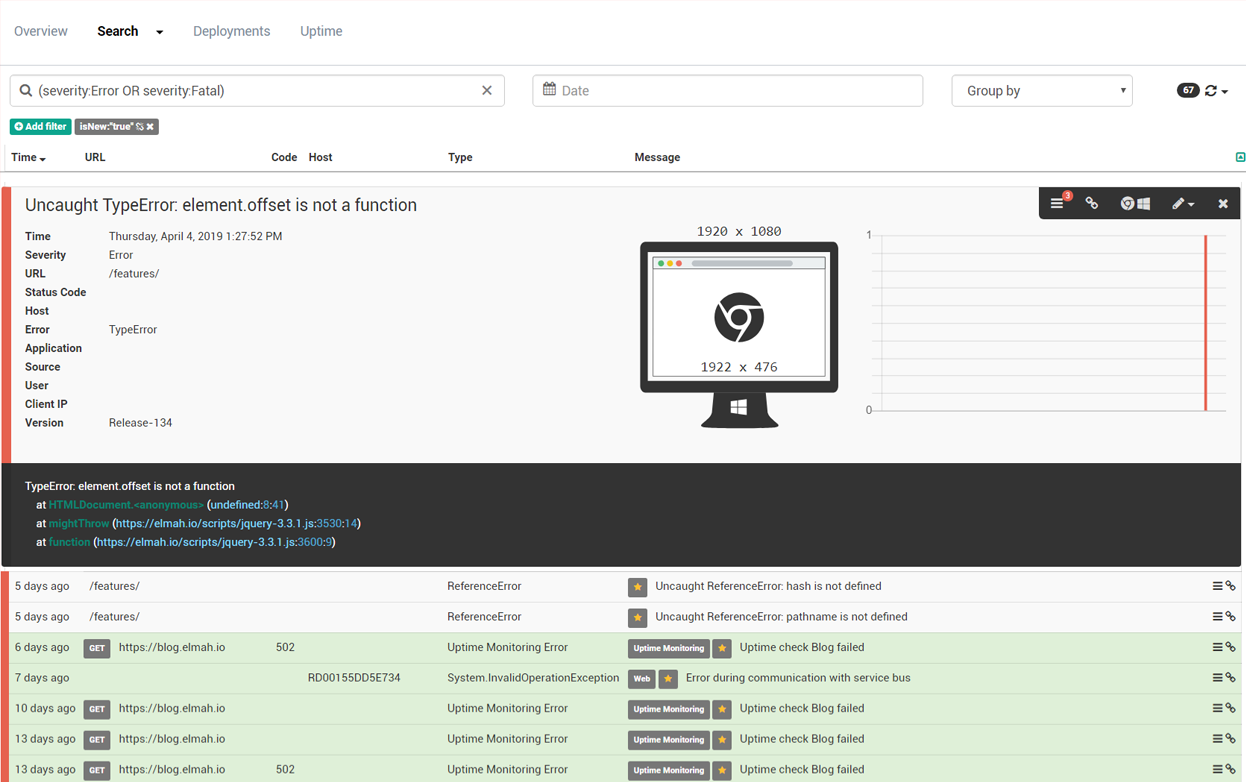
Task: Click the Date input field
Action: point(728,90)
